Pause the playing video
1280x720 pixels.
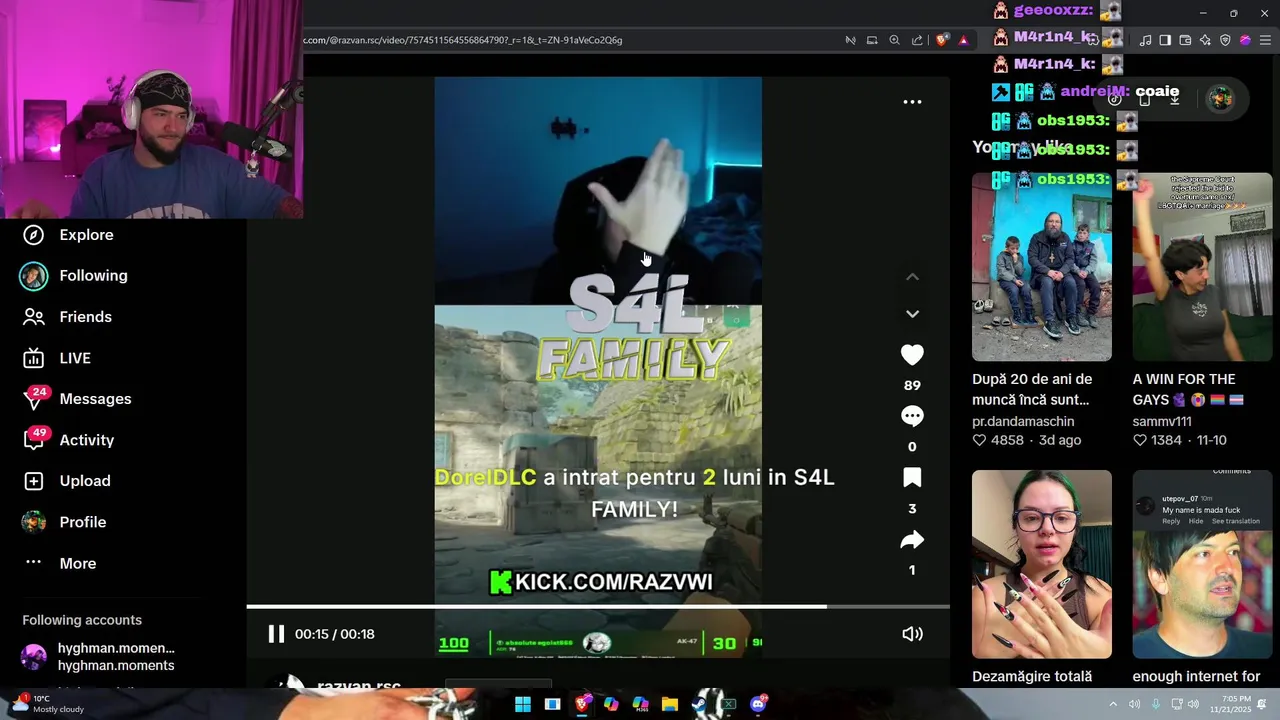coord(276,634)
